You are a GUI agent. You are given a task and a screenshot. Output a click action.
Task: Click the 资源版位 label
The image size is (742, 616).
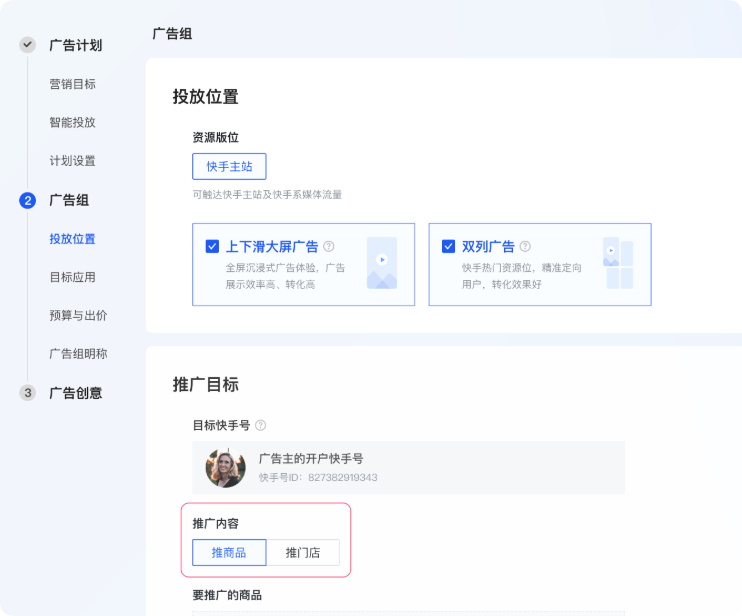(x=215, y=138)
